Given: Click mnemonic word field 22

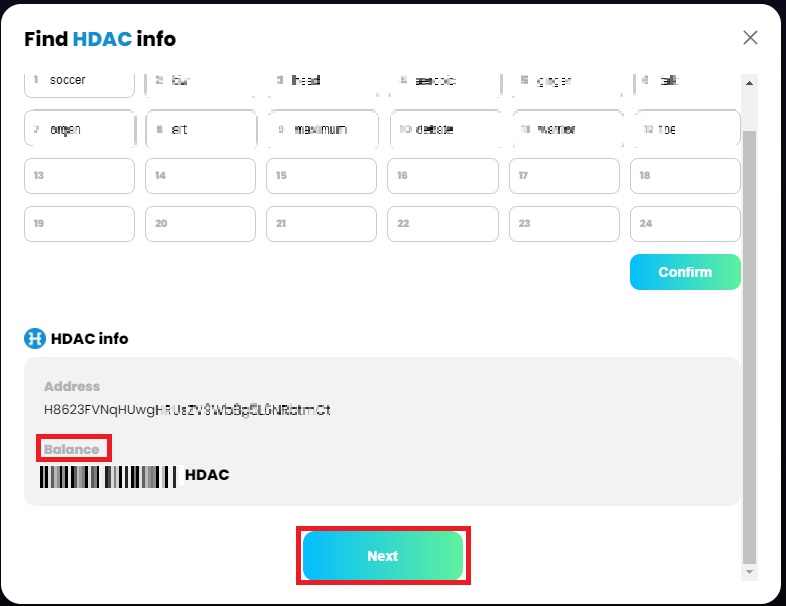Looking at the screenshot, I should [x=443, y=223].
